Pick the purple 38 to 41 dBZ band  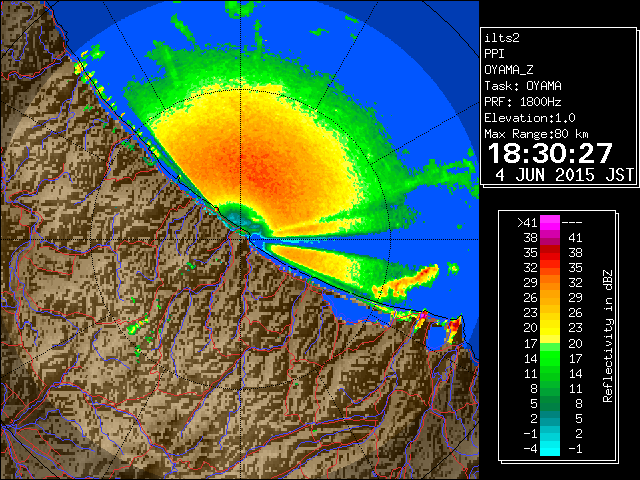[x=550, y=238]
